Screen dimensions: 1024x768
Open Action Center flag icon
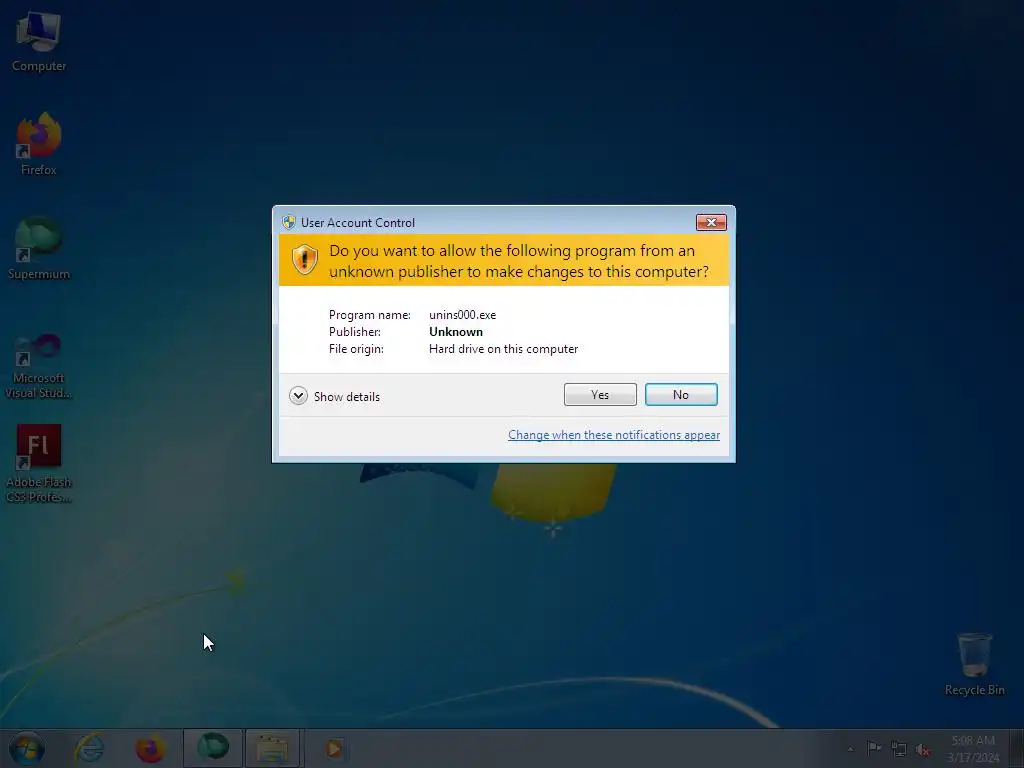tap(874, 748)
